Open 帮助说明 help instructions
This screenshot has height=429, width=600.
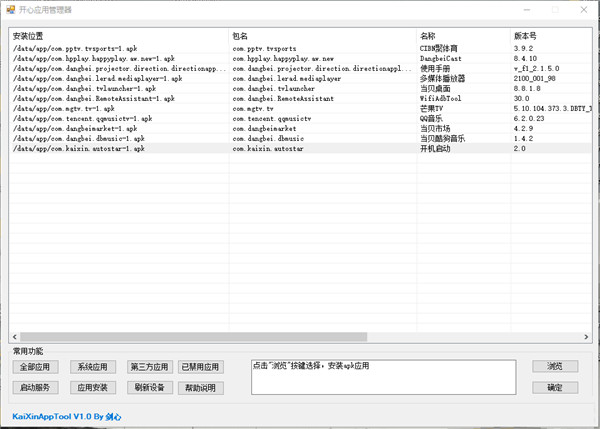(x=198, y=388)
